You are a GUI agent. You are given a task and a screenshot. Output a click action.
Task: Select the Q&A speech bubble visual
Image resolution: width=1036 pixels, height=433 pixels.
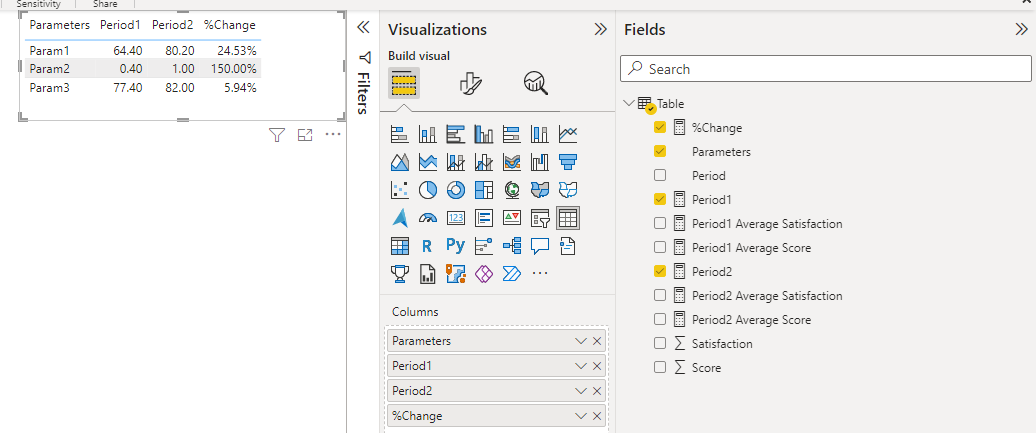540,246
